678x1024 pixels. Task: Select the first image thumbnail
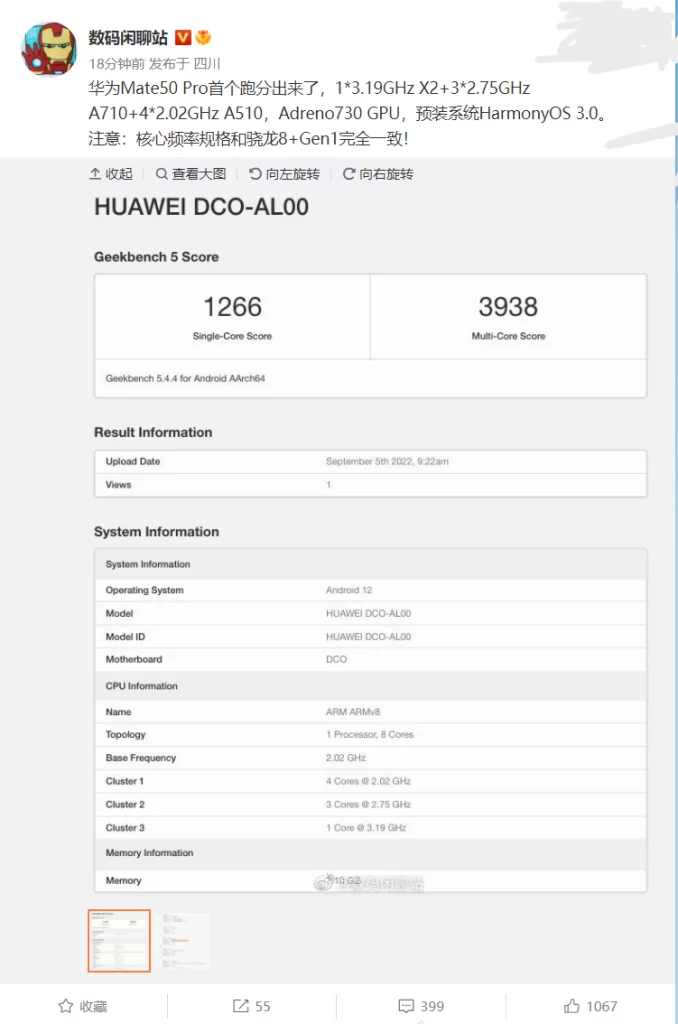click(x=119, y=940)
